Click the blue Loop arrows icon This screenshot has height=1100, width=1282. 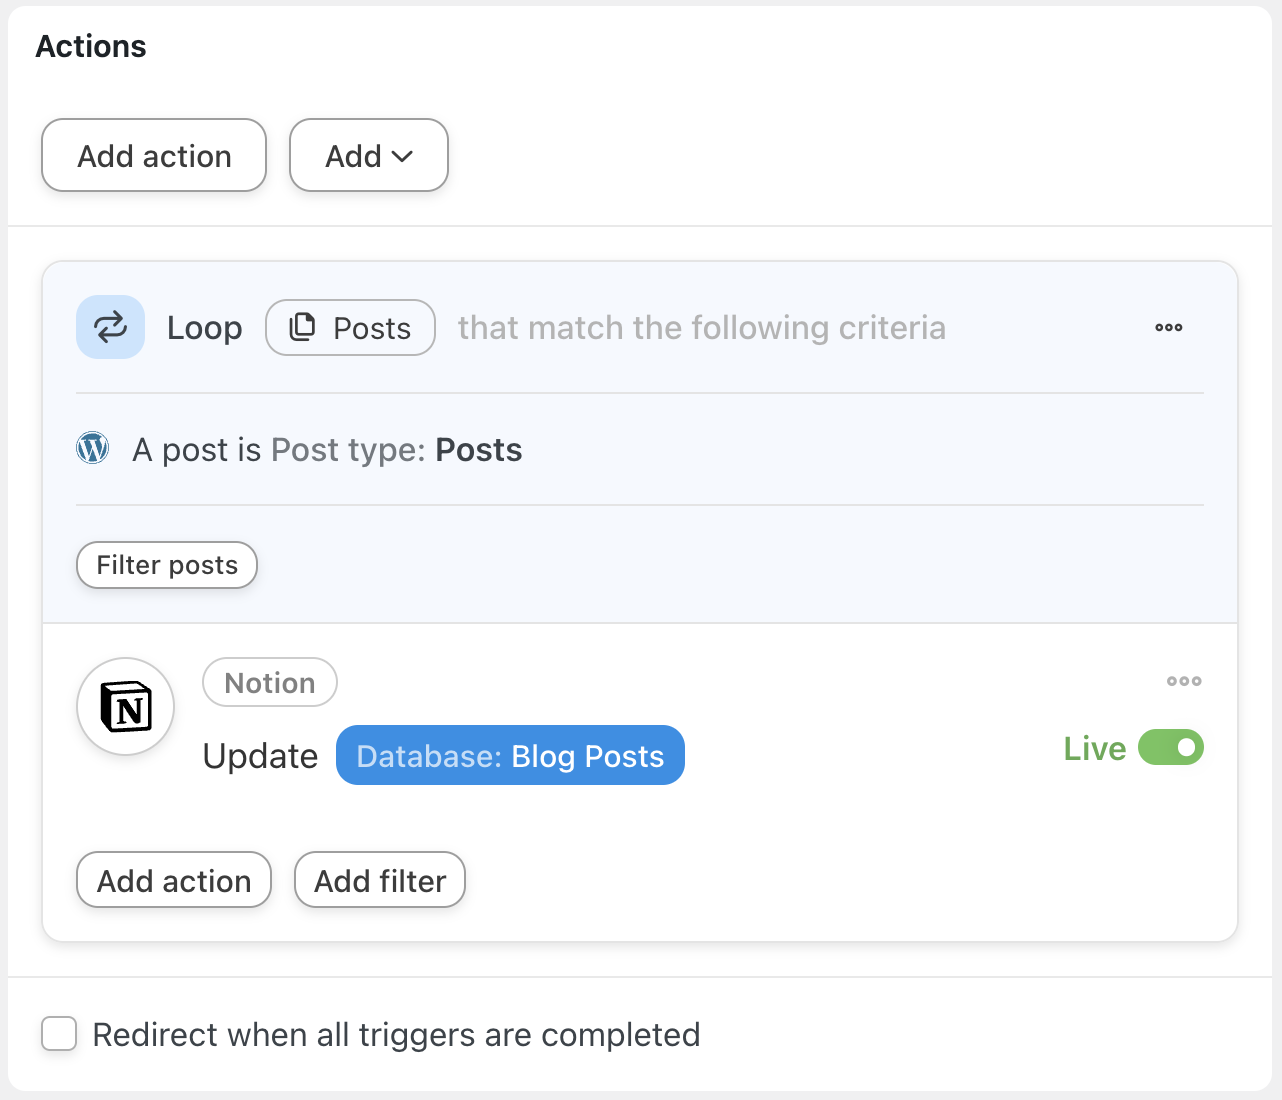coord(110,327)
